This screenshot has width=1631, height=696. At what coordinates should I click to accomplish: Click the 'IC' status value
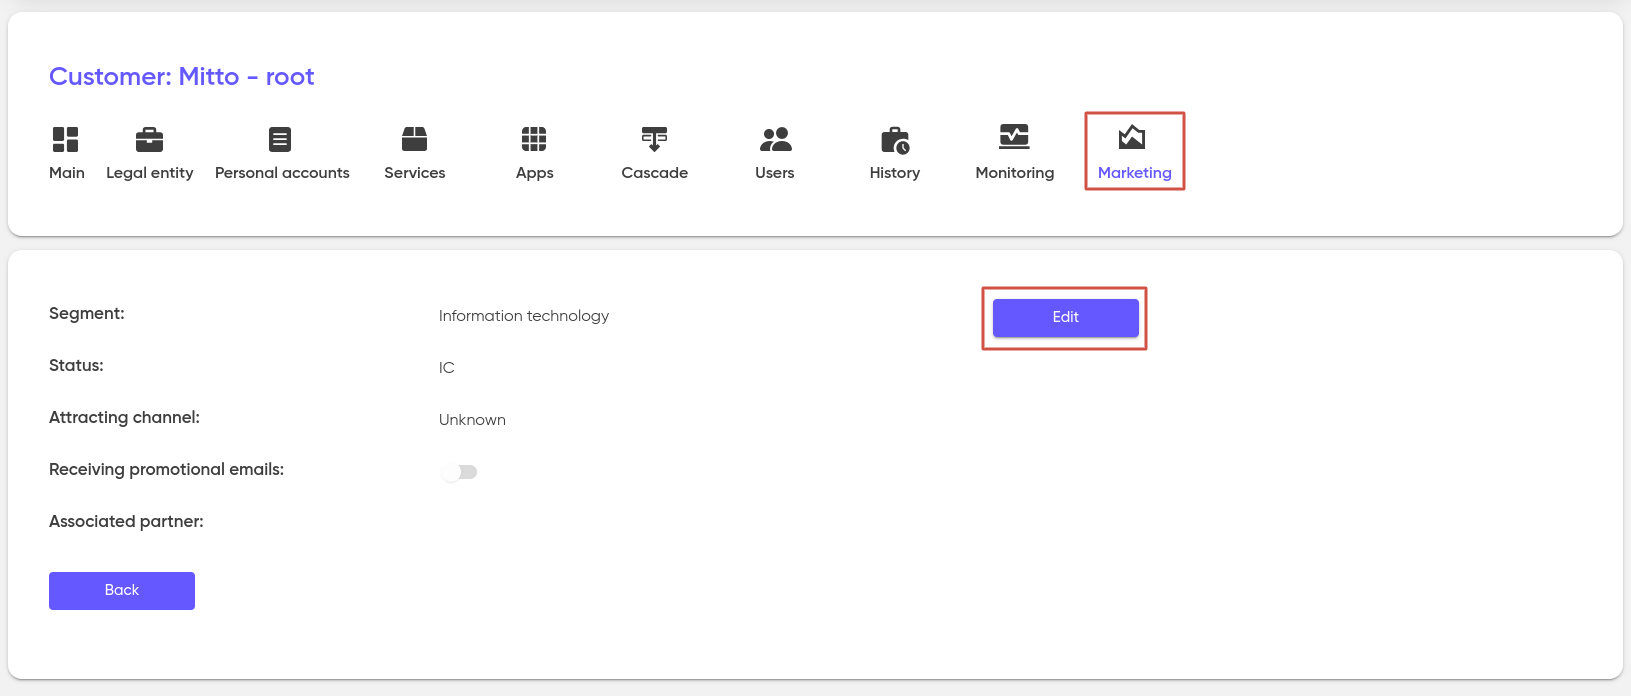447,368
